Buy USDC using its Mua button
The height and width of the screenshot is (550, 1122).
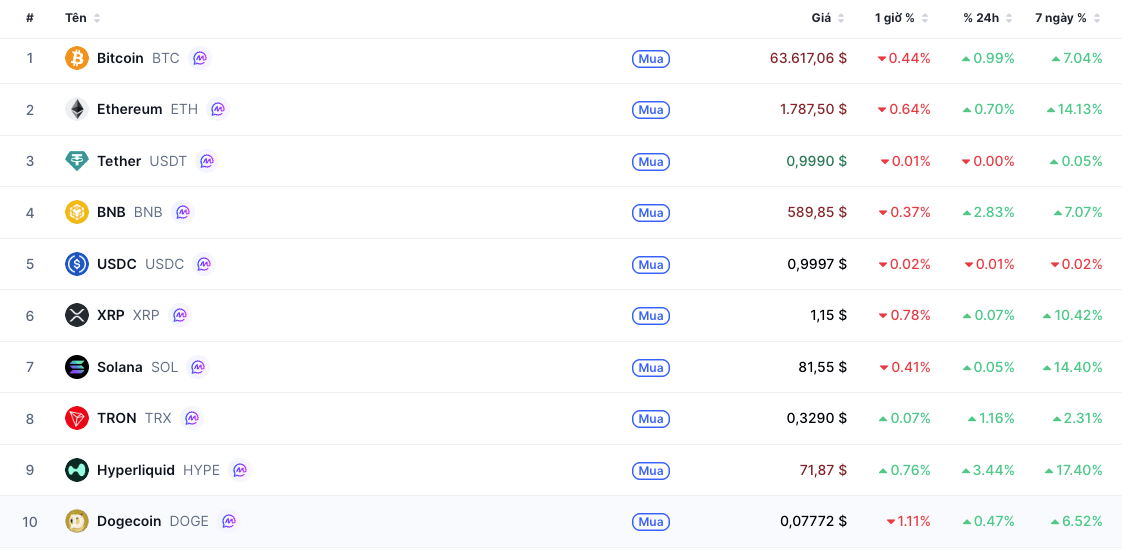650,265
